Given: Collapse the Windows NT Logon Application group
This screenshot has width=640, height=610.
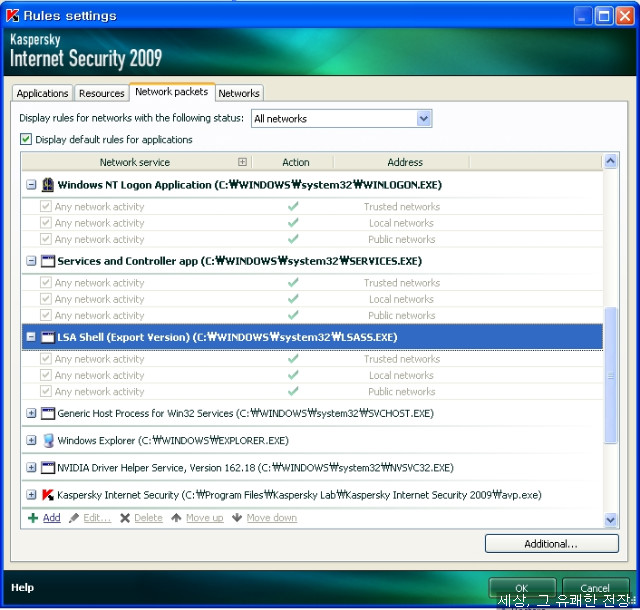Looking at the screenshot, I should click(31, 185).
